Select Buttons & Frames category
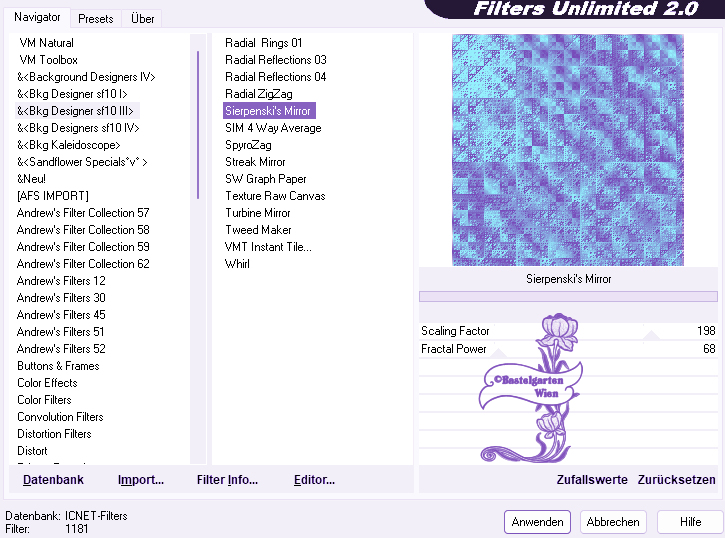The image size is (725, 538). [58, 366]
